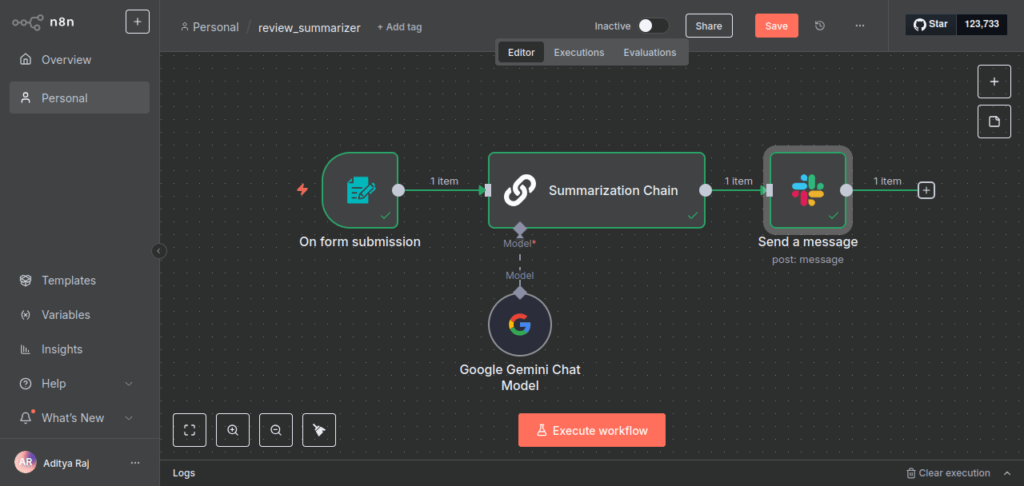The image size is (1024, 486).
Task: Click the Slack node icon
Action: (807, 190)
